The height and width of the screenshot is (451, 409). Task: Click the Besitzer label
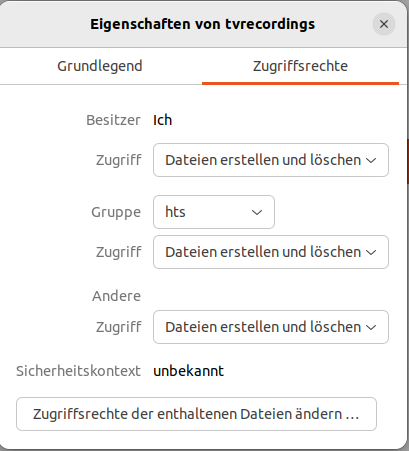pyautogui.click(x=113, y=120)
